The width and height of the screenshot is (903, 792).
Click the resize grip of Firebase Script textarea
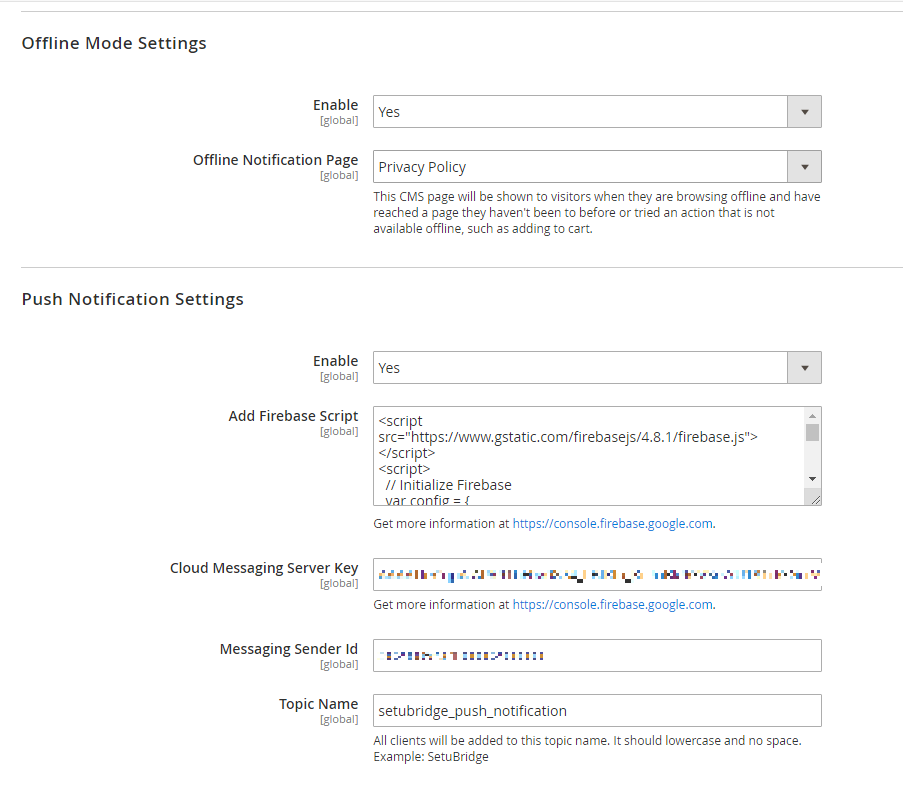[x=814, y=497]
